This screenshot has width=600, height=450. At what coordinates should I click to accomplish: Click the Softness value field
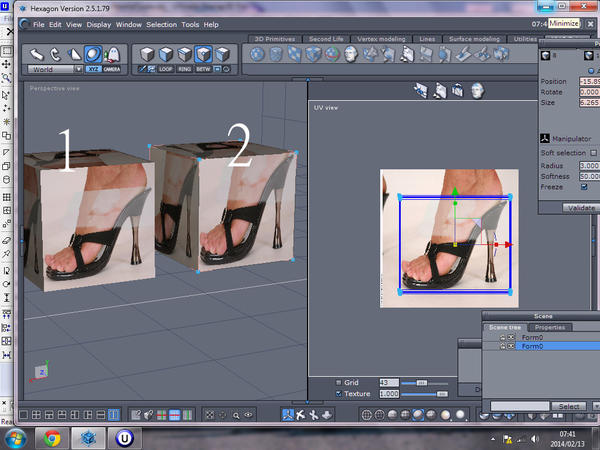coord(589,176)
